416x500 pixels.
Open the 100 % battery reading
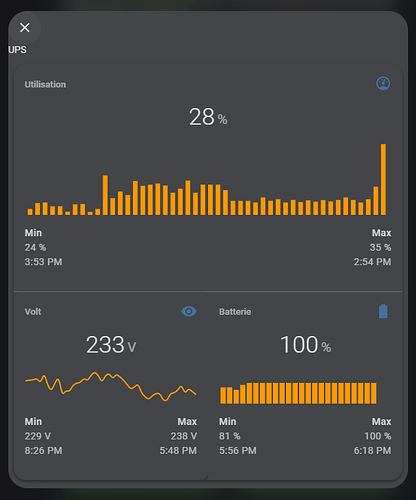pyautogui.click(x=305, y=345)
